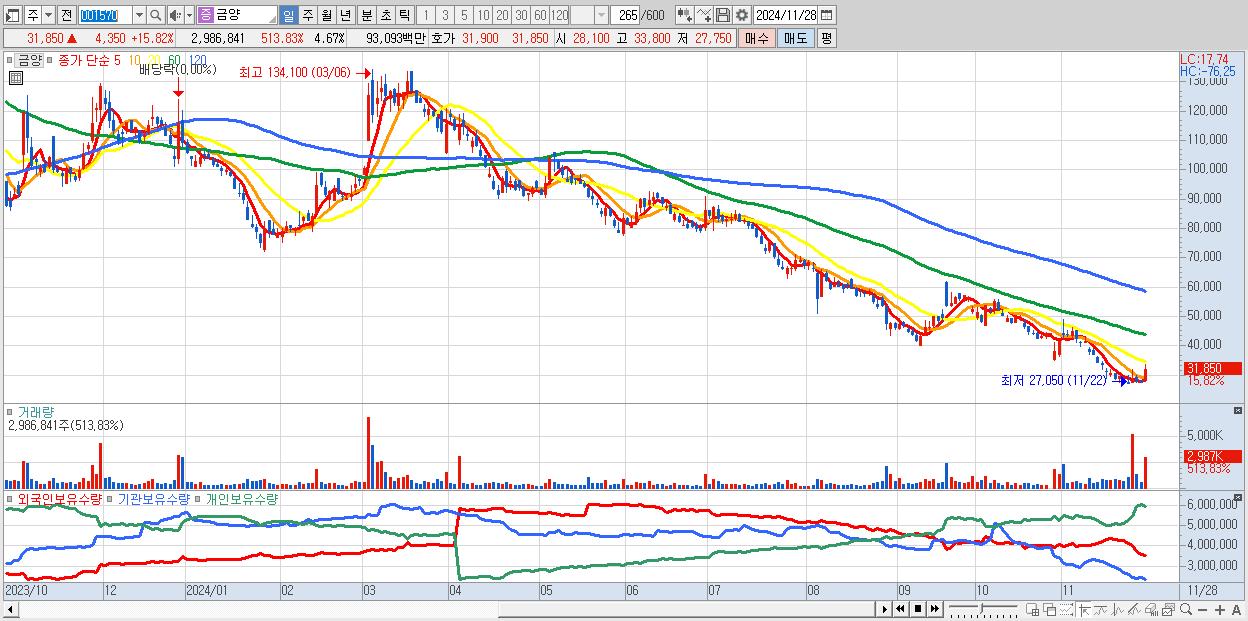Viewport: 1248px width, 621px height.
Task: Open the dropdown arrow next to speaker icon
Action: pos(189,15)
